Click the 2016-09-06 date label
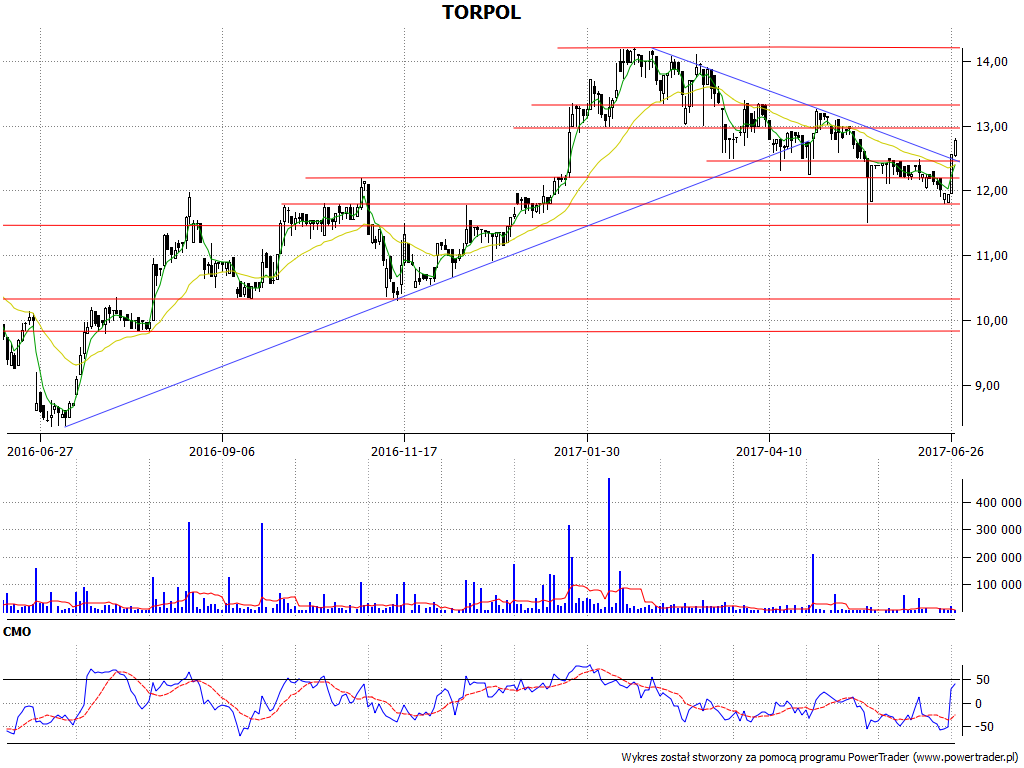The width and height of the screenshot is (1024, 768). 222,451
